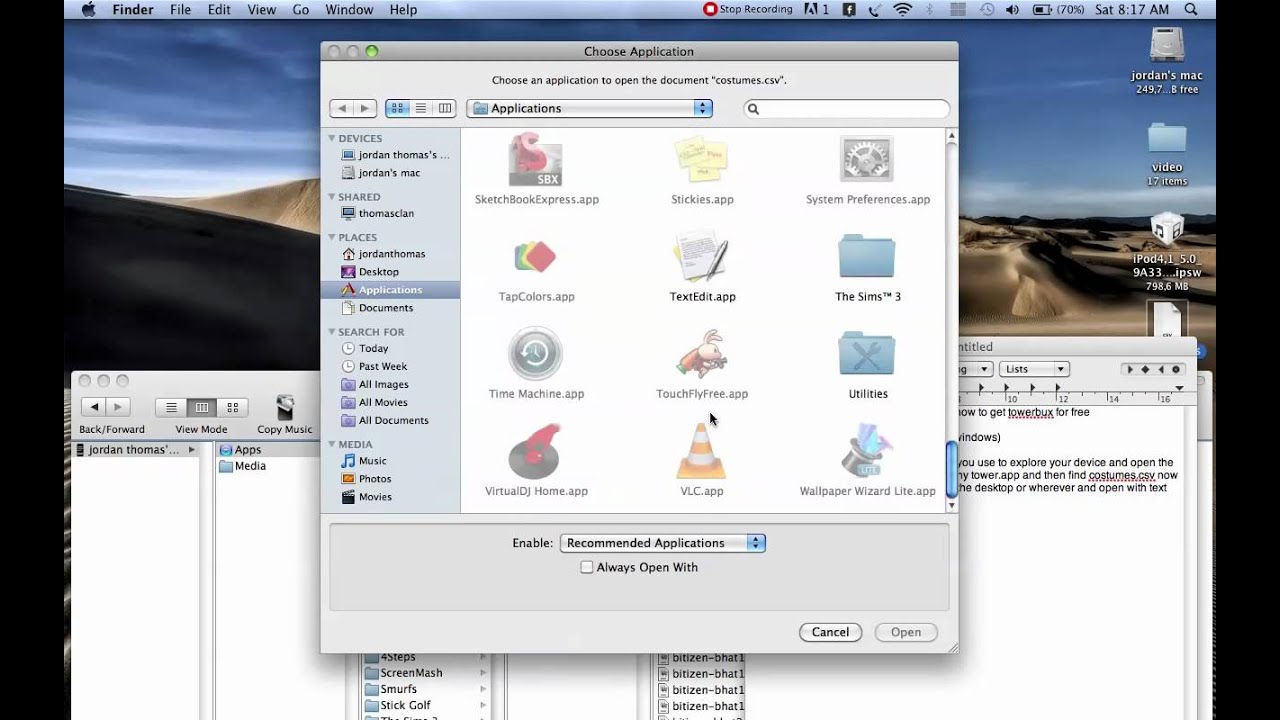Choose TextEdit.app icon
This screenshot has width=1280, height=720.
(x=702, y=257)
